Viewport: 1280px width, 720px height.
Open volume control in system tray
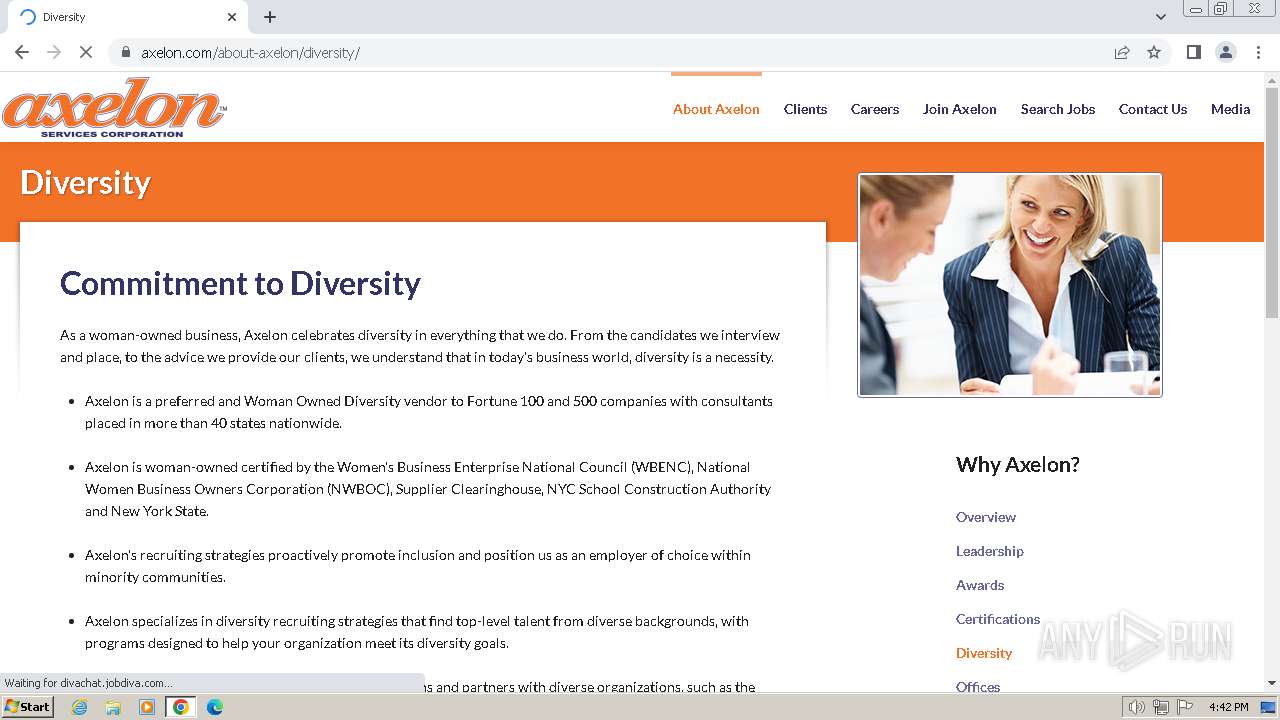click(x=1136, y=707)
